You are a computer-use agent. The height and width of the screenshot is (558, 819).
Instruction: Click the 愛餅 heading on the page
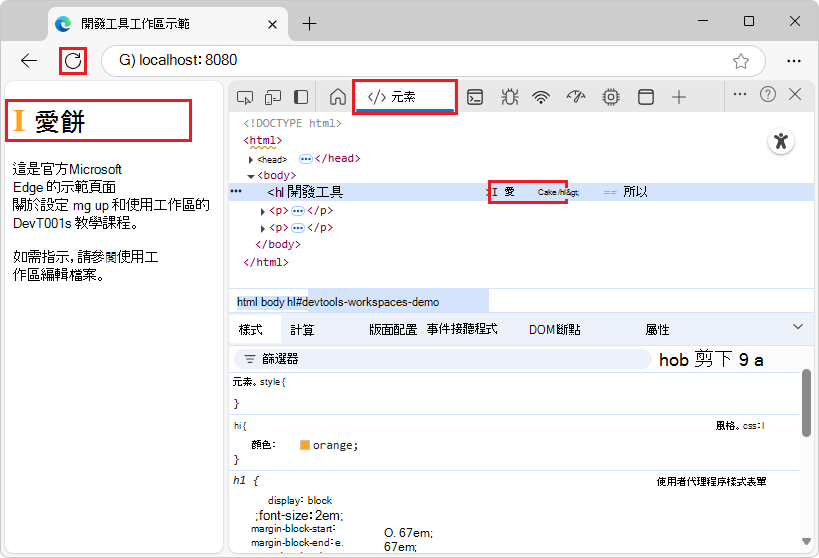[60, 122]
